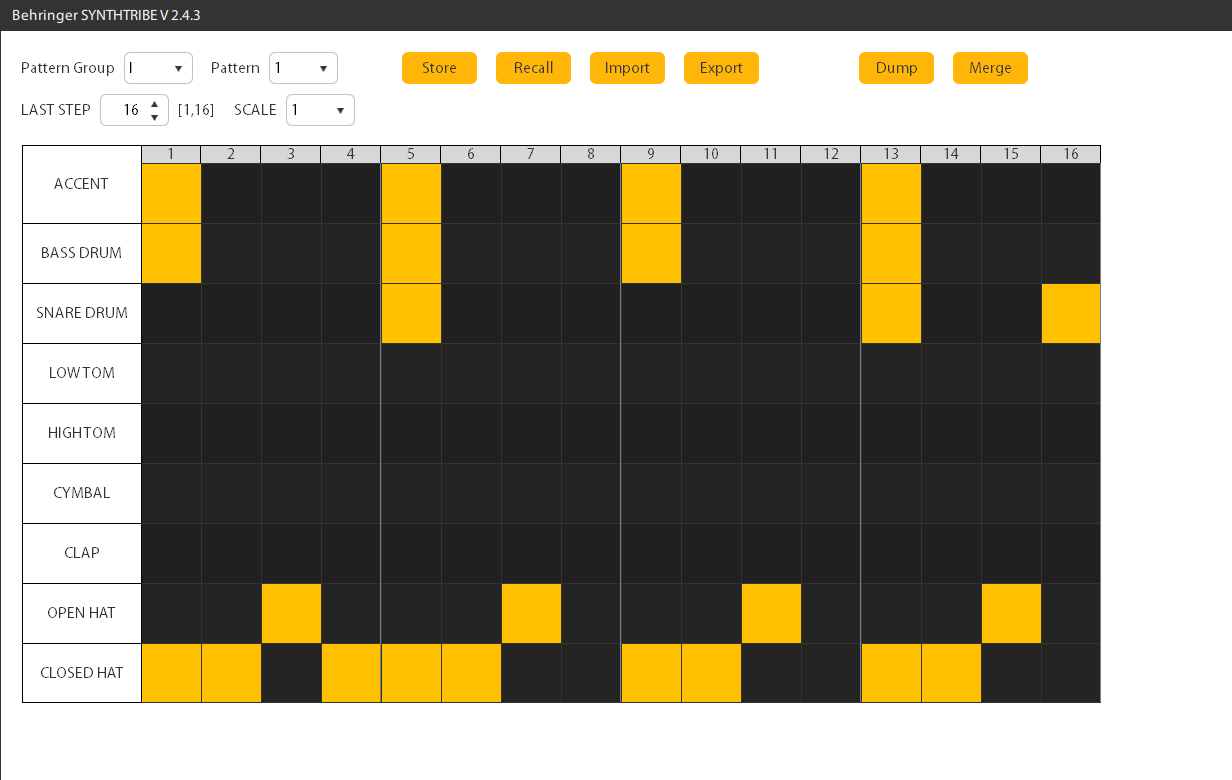Screen dimensions: 1232x780
Task: Click the Dump button
Action: [x=896, y=68]
